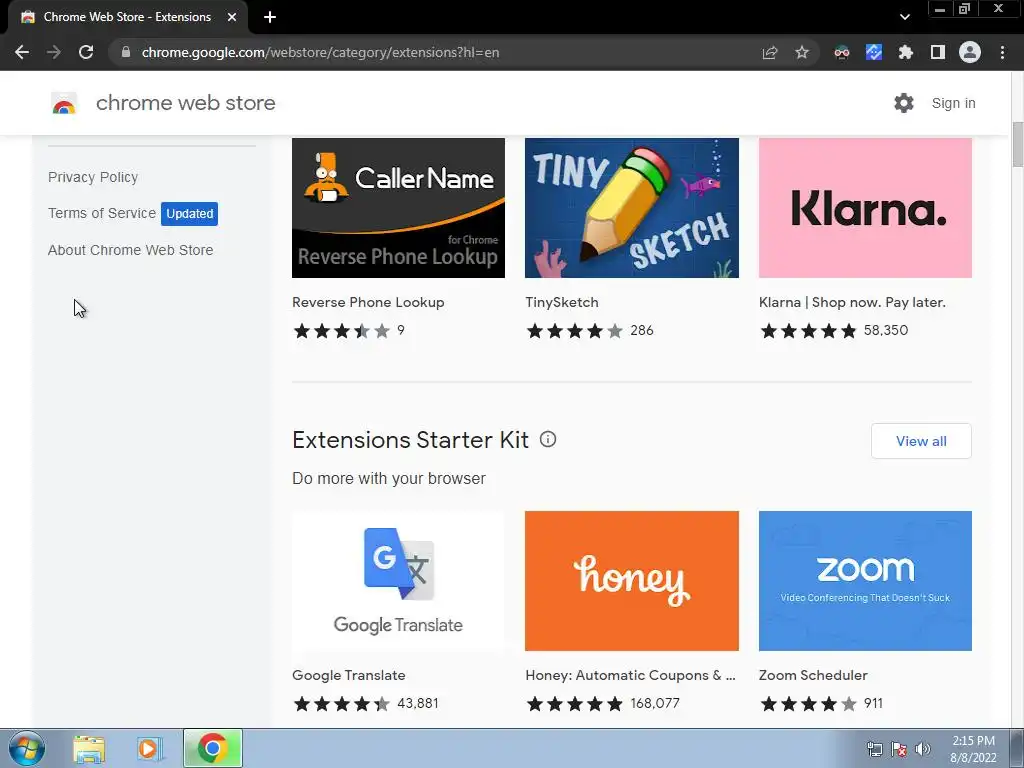Image resolution: width=1024 pixels, height=768 pixels.
Task: Expand the tab search dropdown arrow
Action: [904, 17]
